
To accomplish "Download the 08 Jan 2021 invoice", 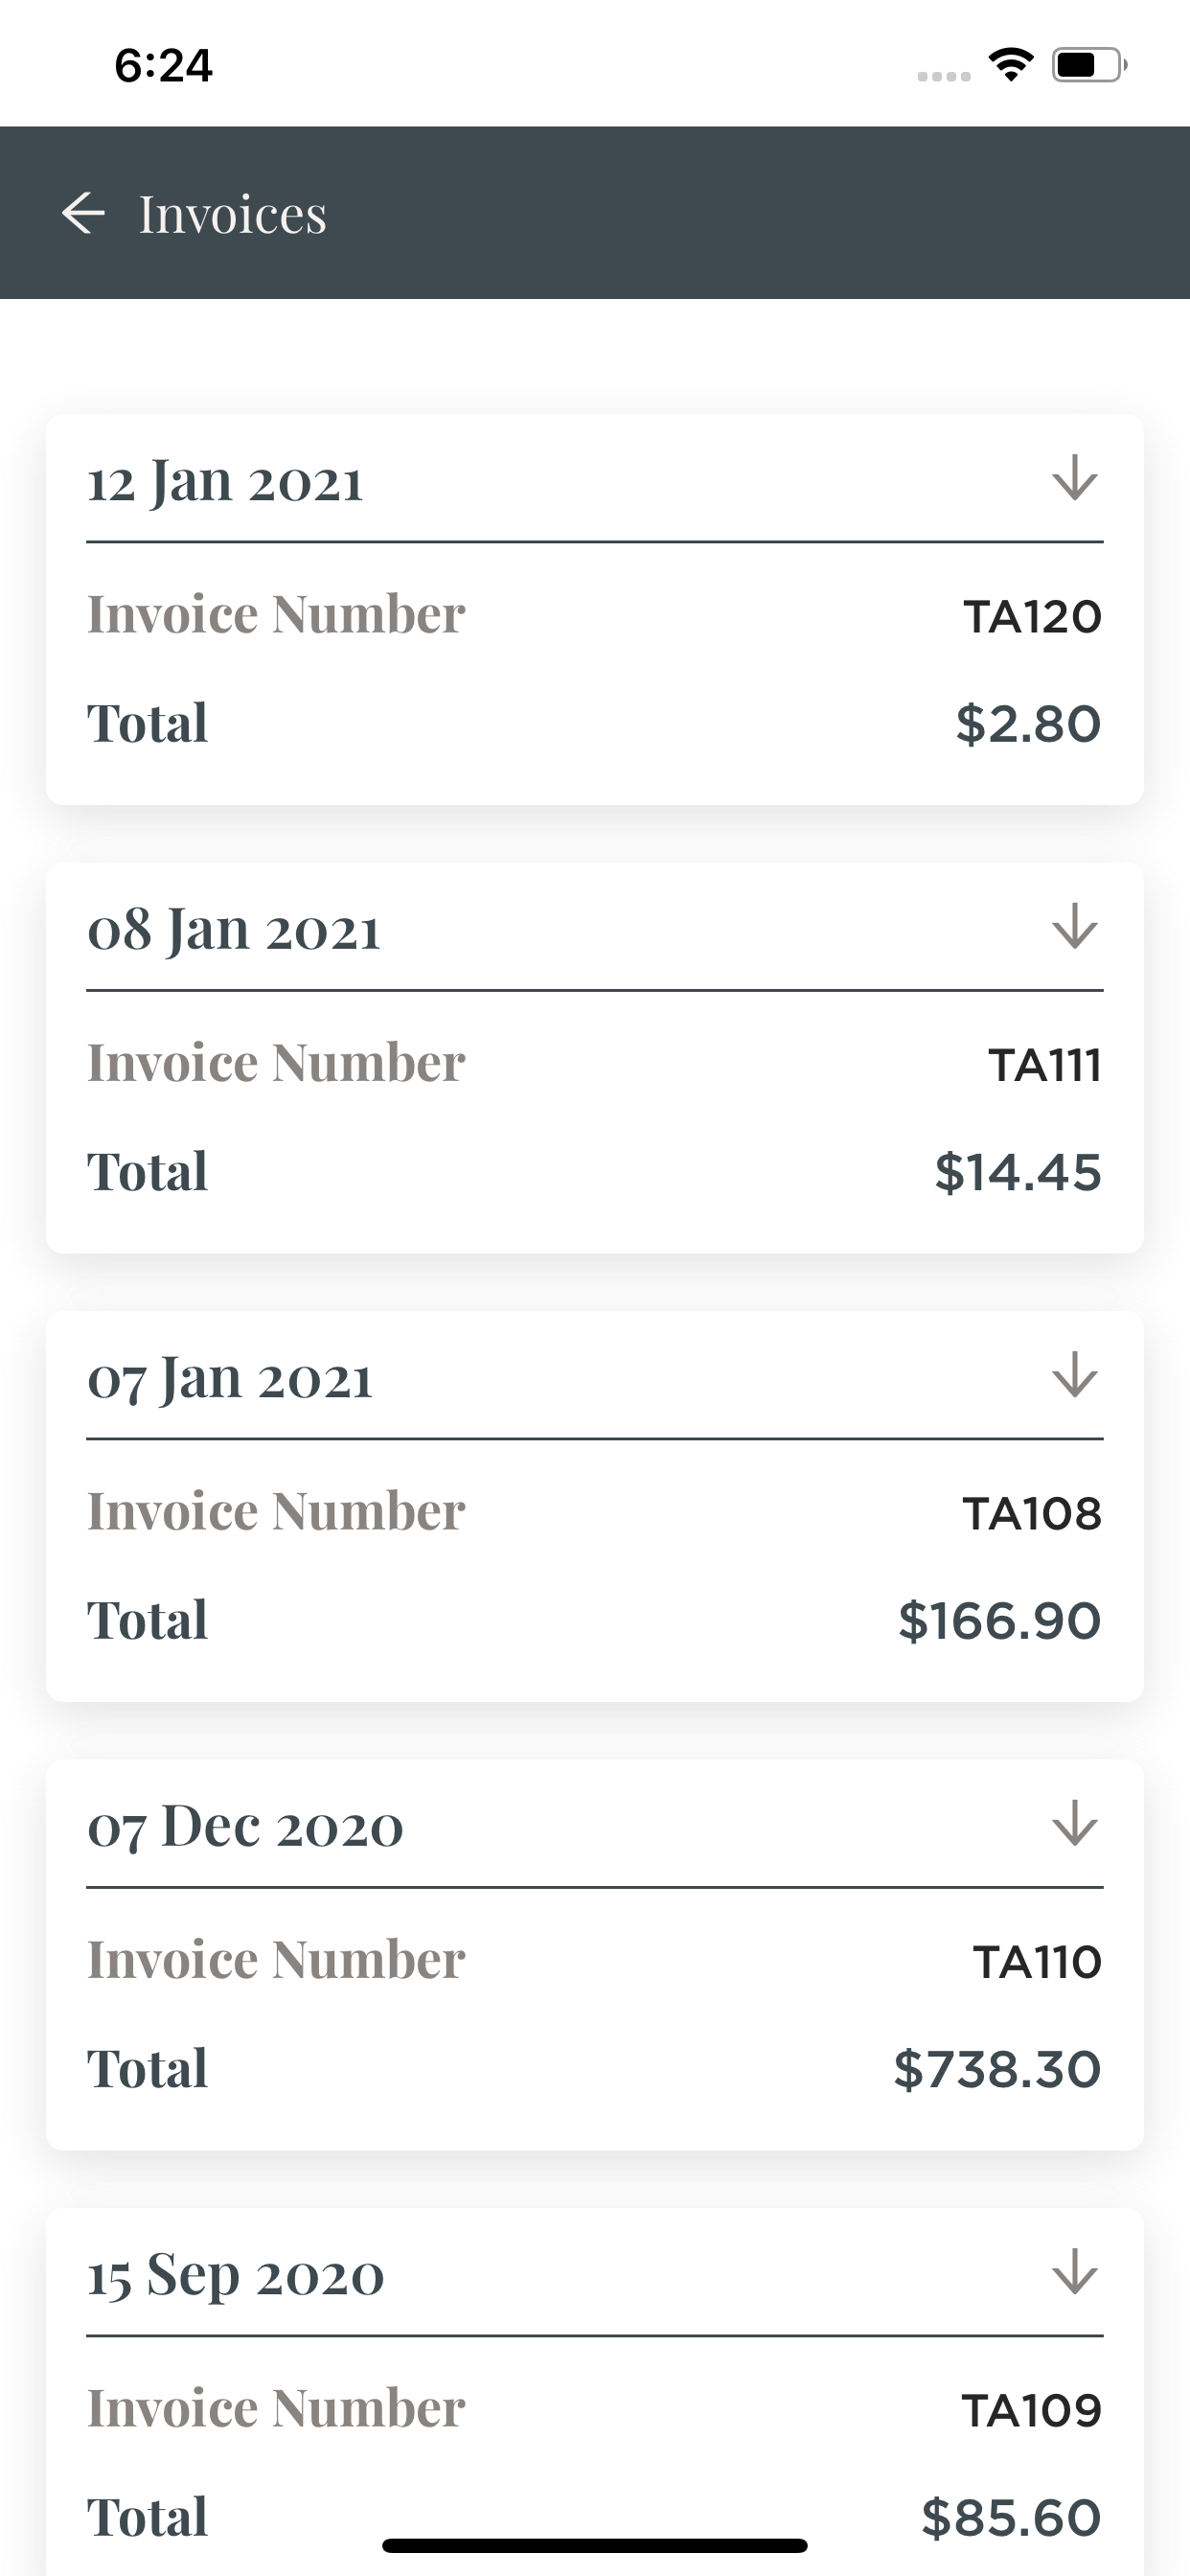I will pyautogui.click(x=1075, y=926).
